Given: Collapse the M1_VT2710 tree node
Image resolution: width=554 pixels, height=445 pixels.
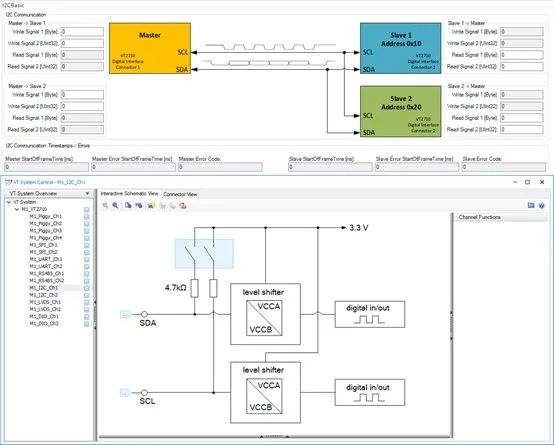Looking at the screenshot, I should [17, 209].
